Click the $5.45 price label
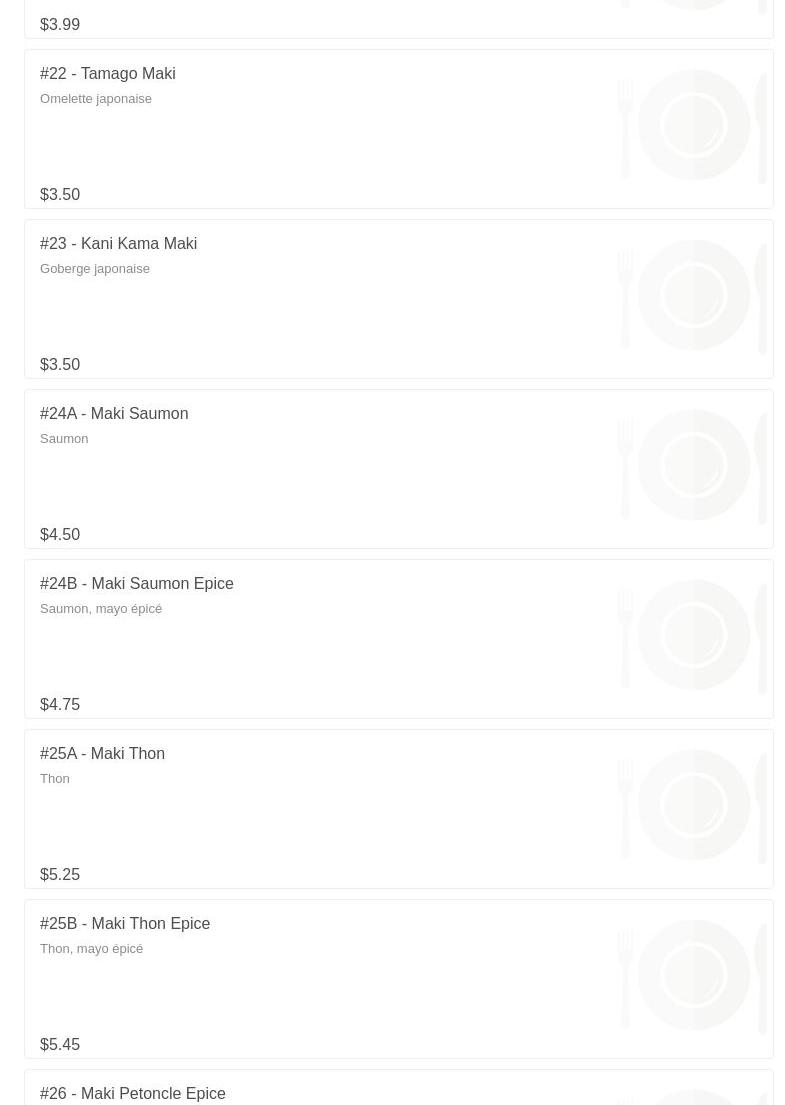 [x=60, y=1045]
